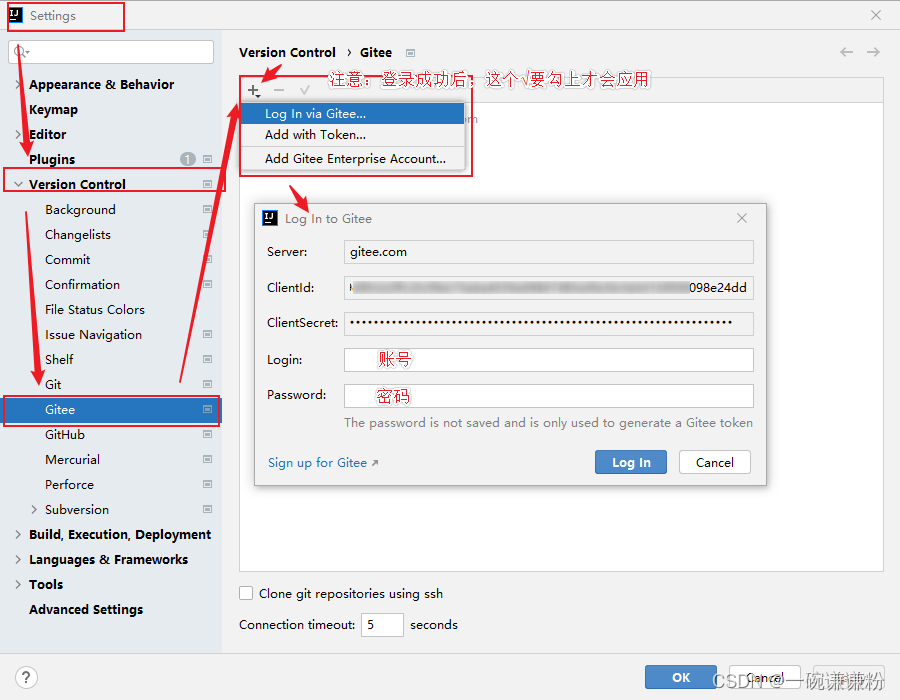Open the Shelf settings page
Viewport: 900px width, 700px height.
pyautogui.click(x=59, y=359)
